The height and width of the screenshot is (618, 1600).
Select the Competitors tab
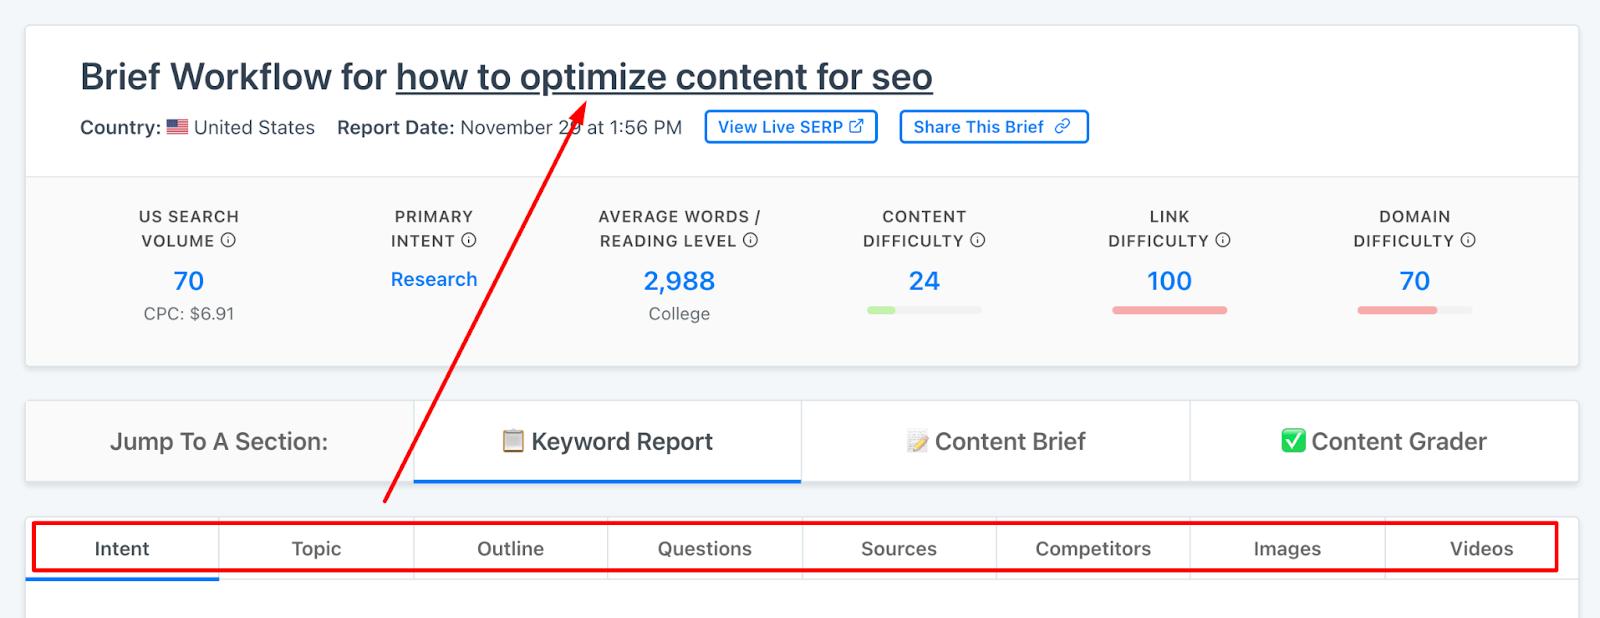[1093, 548]
